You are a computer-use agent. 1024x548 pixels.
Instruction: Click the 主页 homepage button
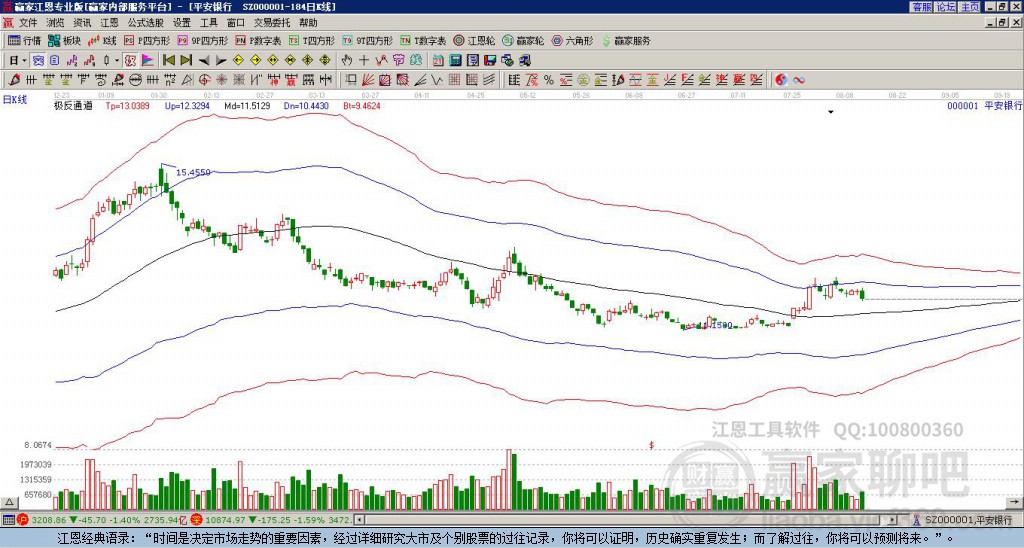pyautogui.click(x=970, y=7)
